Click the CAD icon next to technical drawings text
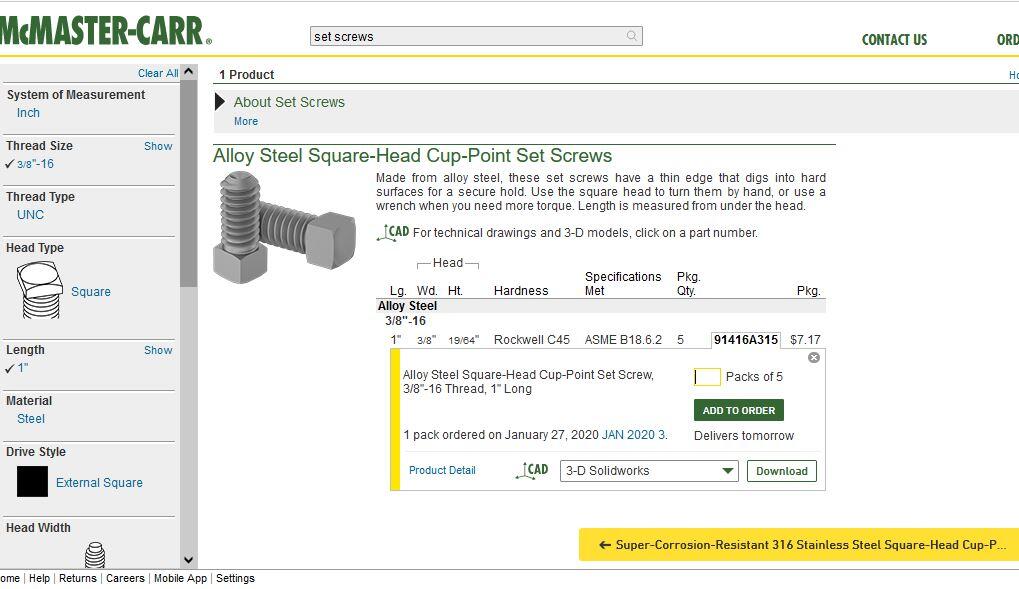The width and height of the screenshot is (1019, 589). point(393,233)
